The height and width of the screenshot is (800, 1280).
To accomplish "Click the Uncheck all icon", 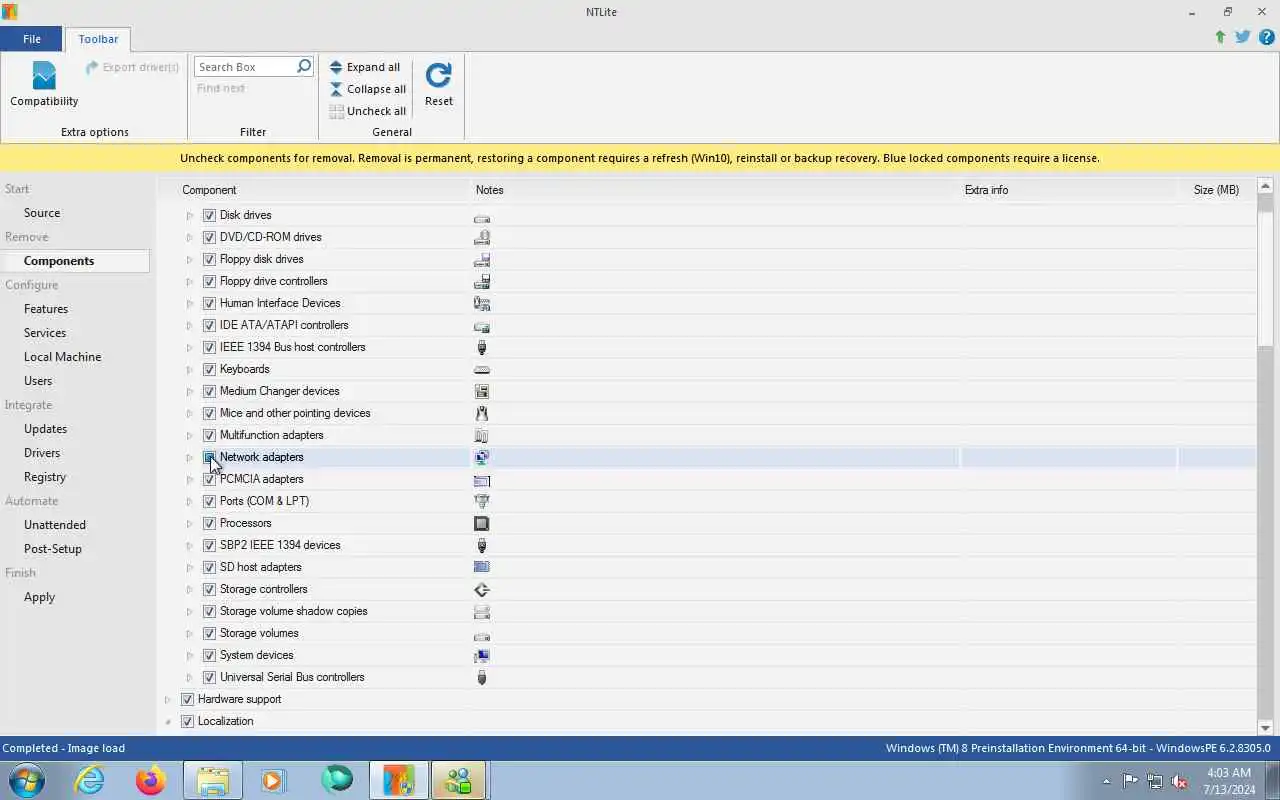I will pyautogui.click(x=336, y=111).
